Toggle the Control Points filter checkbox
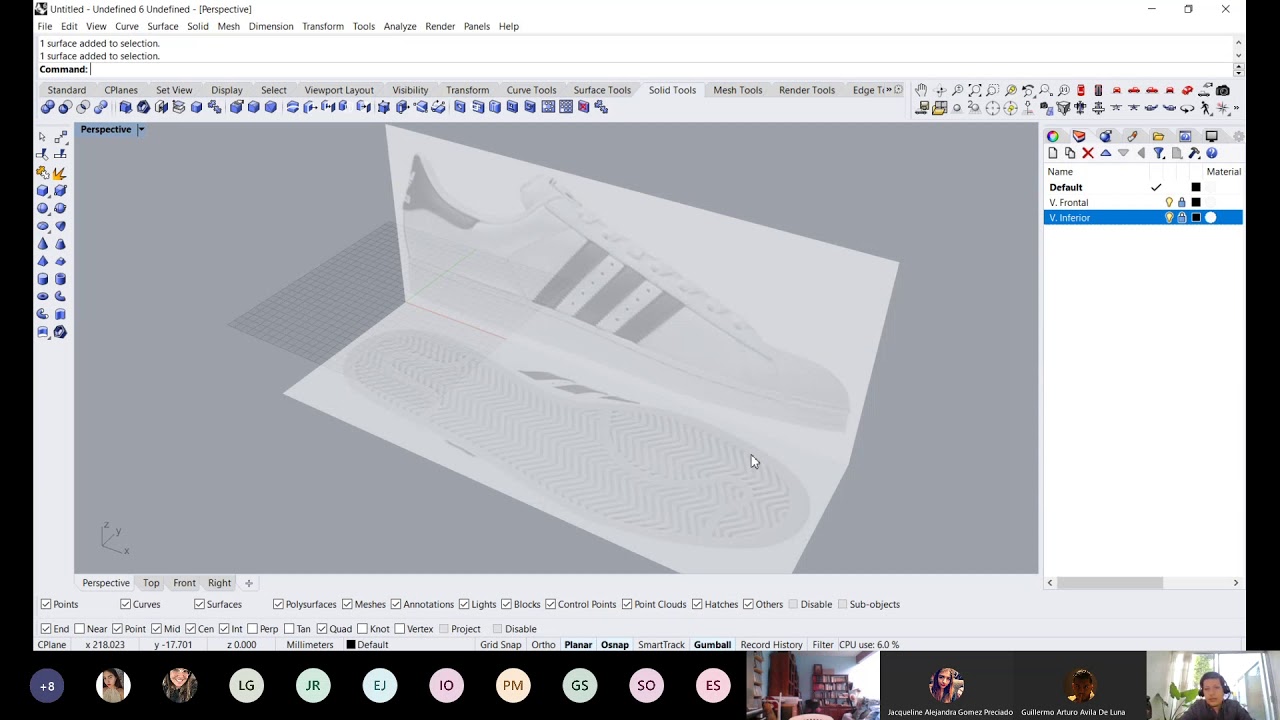The height and width of the screenshot is (720, 1280). (x=550, y=604)
